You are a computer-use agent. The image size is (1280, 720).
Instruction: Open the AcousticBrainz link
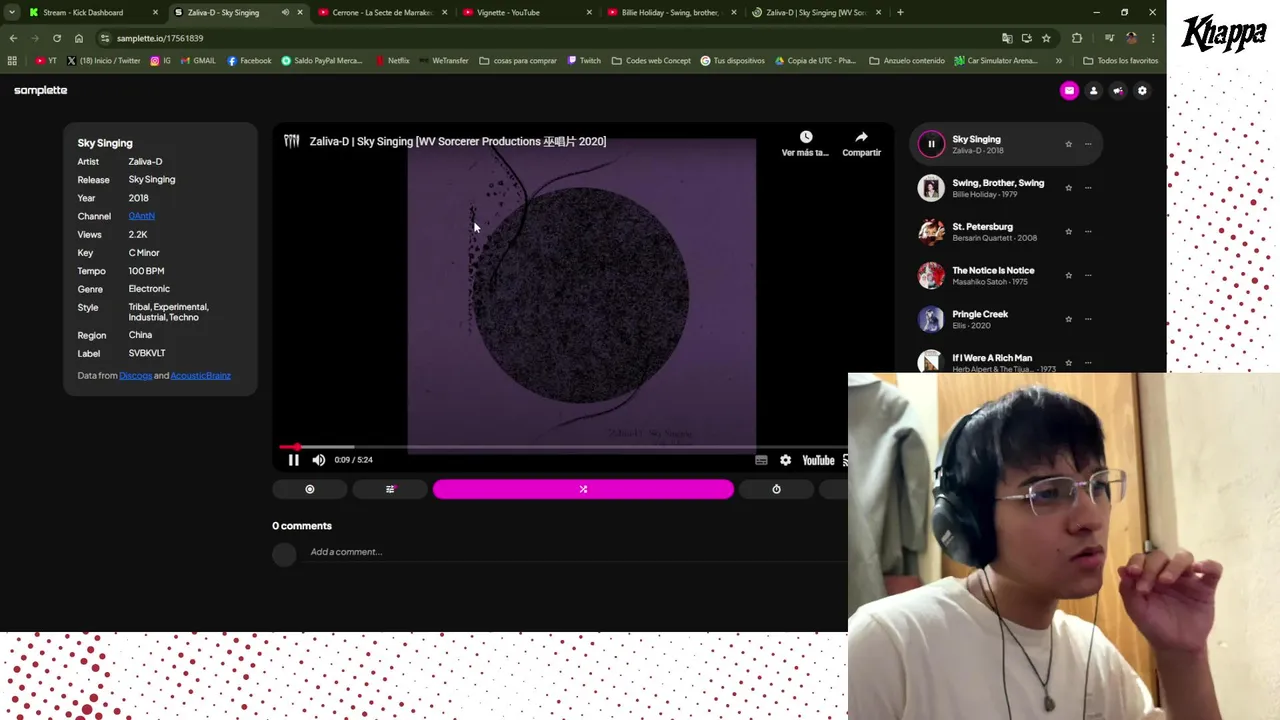(x=200, y=376)
